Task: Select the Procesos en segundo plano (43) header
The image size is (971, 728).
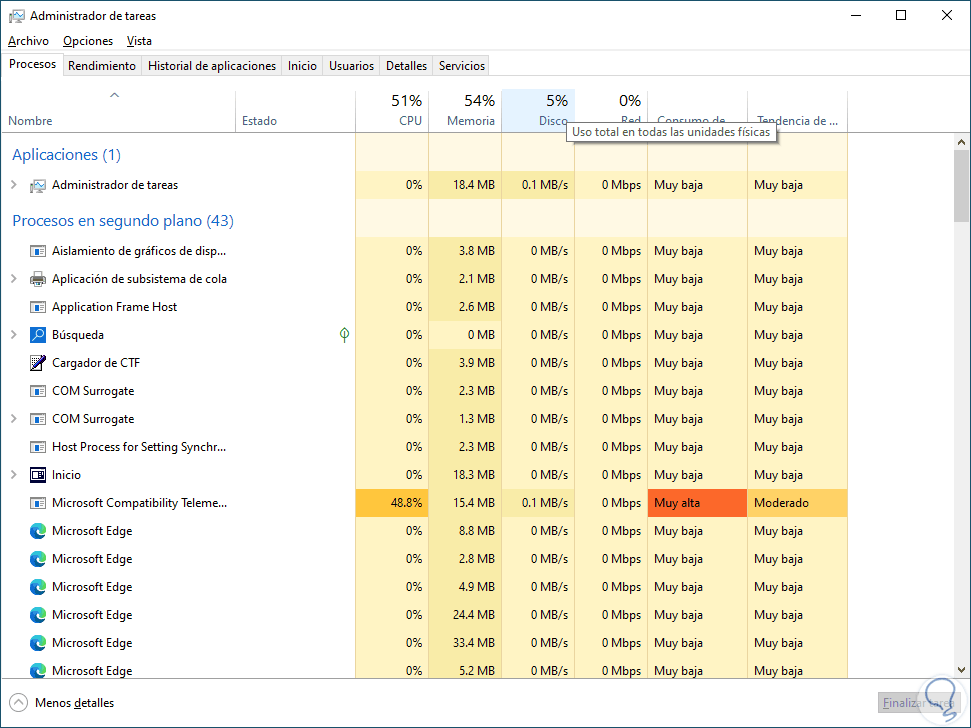Action: tap(123, 221)
